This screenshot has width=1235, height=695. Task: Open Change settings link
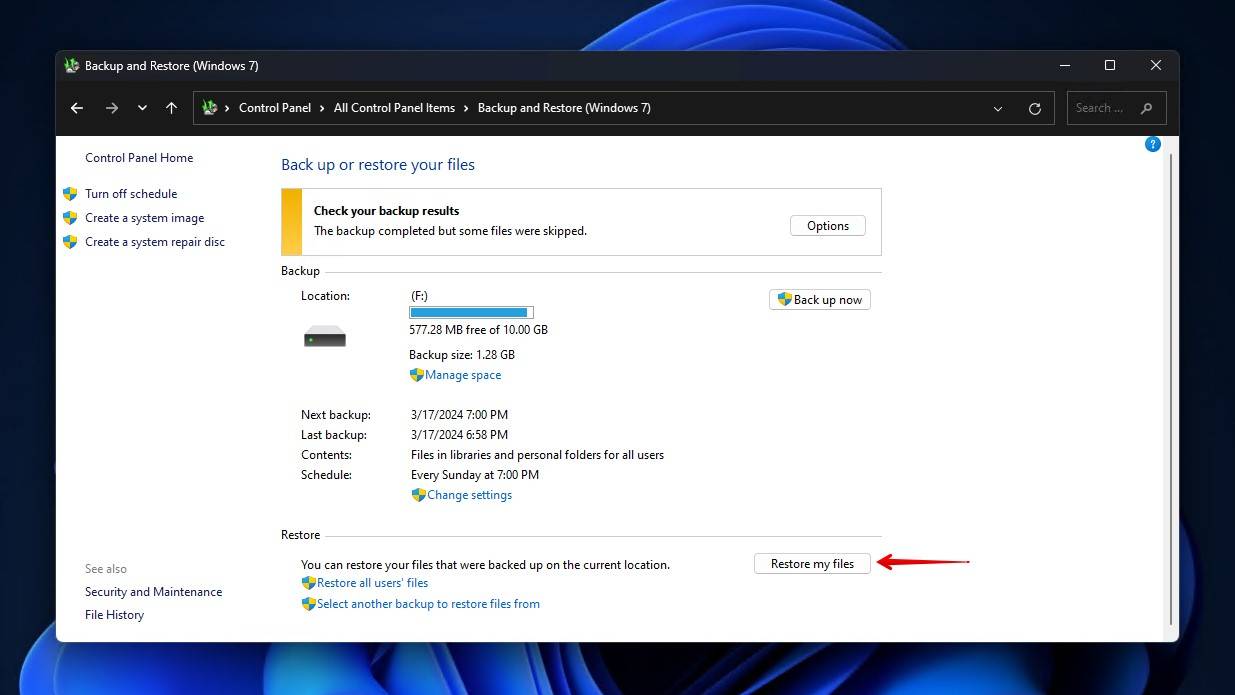468,494
